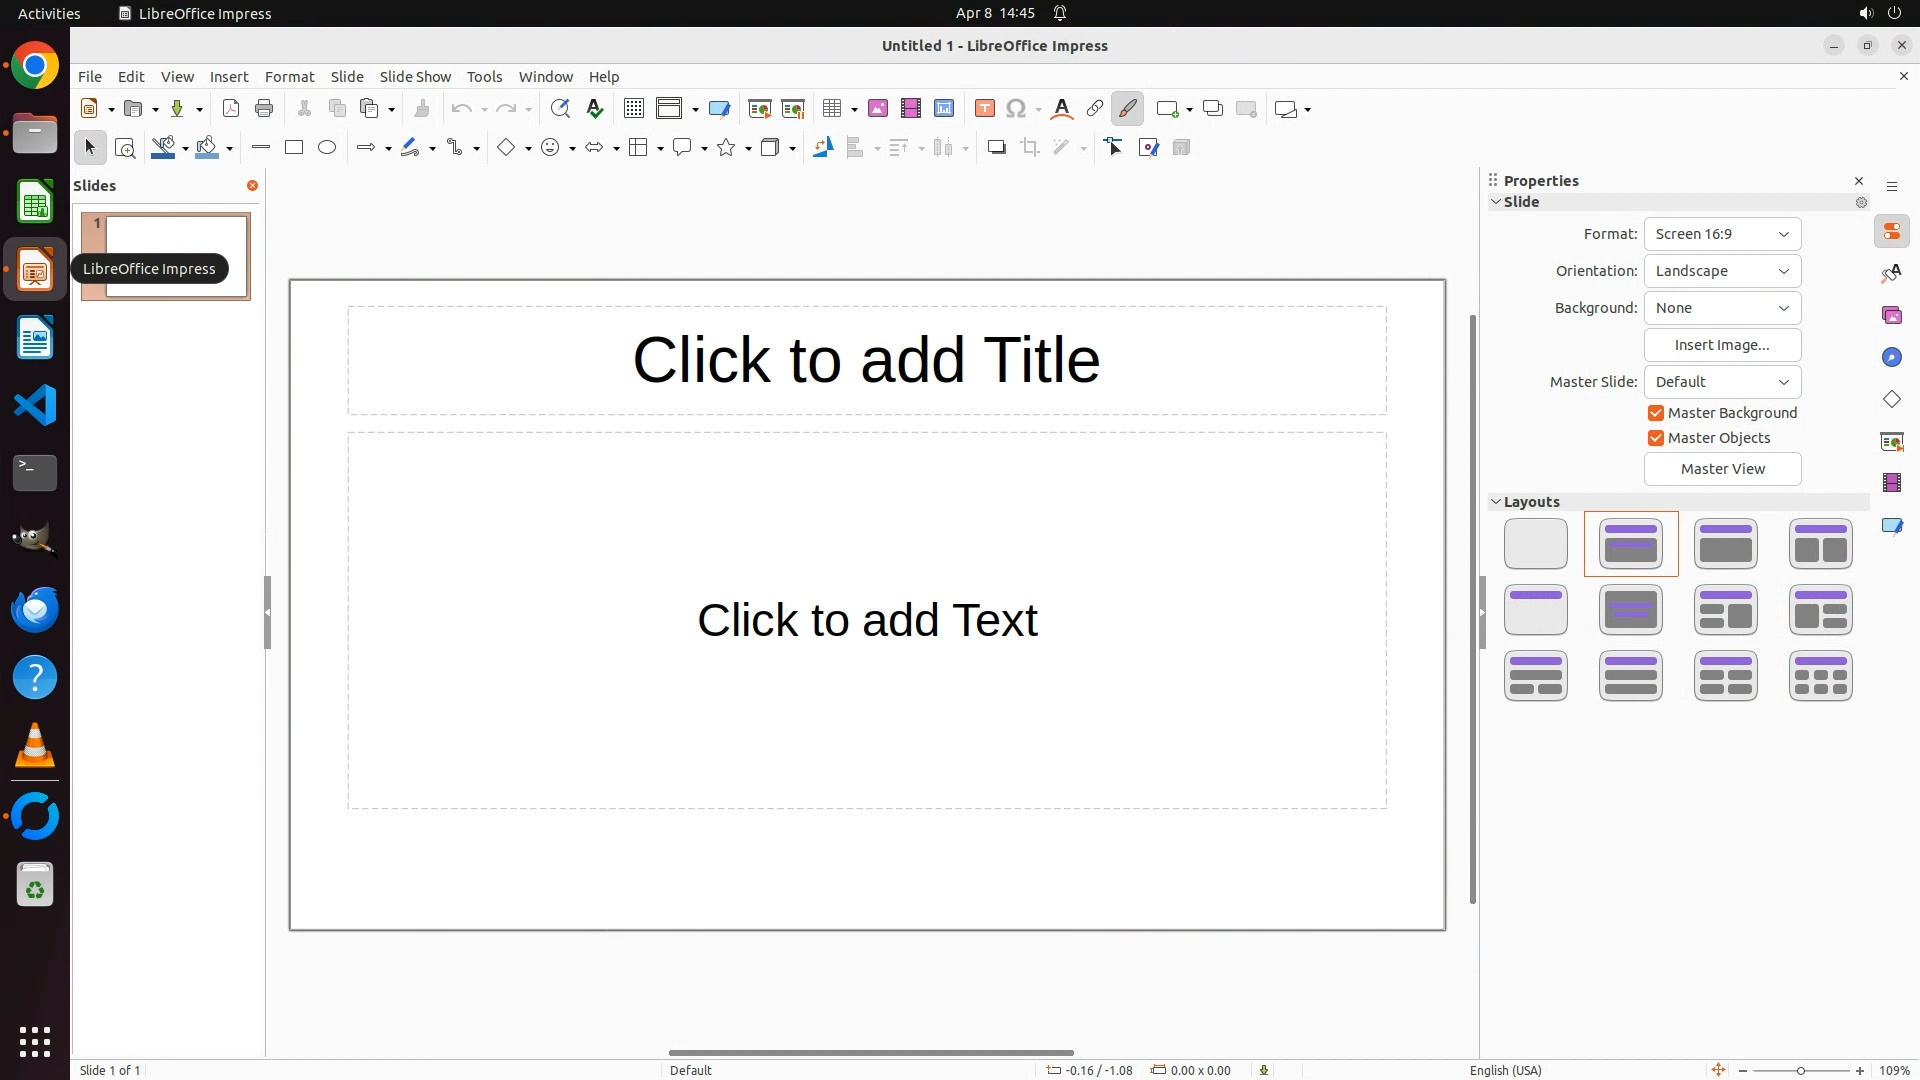This screenshot has width=1920, height=1080.
Task: Click the Insert Image... button
Action: (1722, 345)
